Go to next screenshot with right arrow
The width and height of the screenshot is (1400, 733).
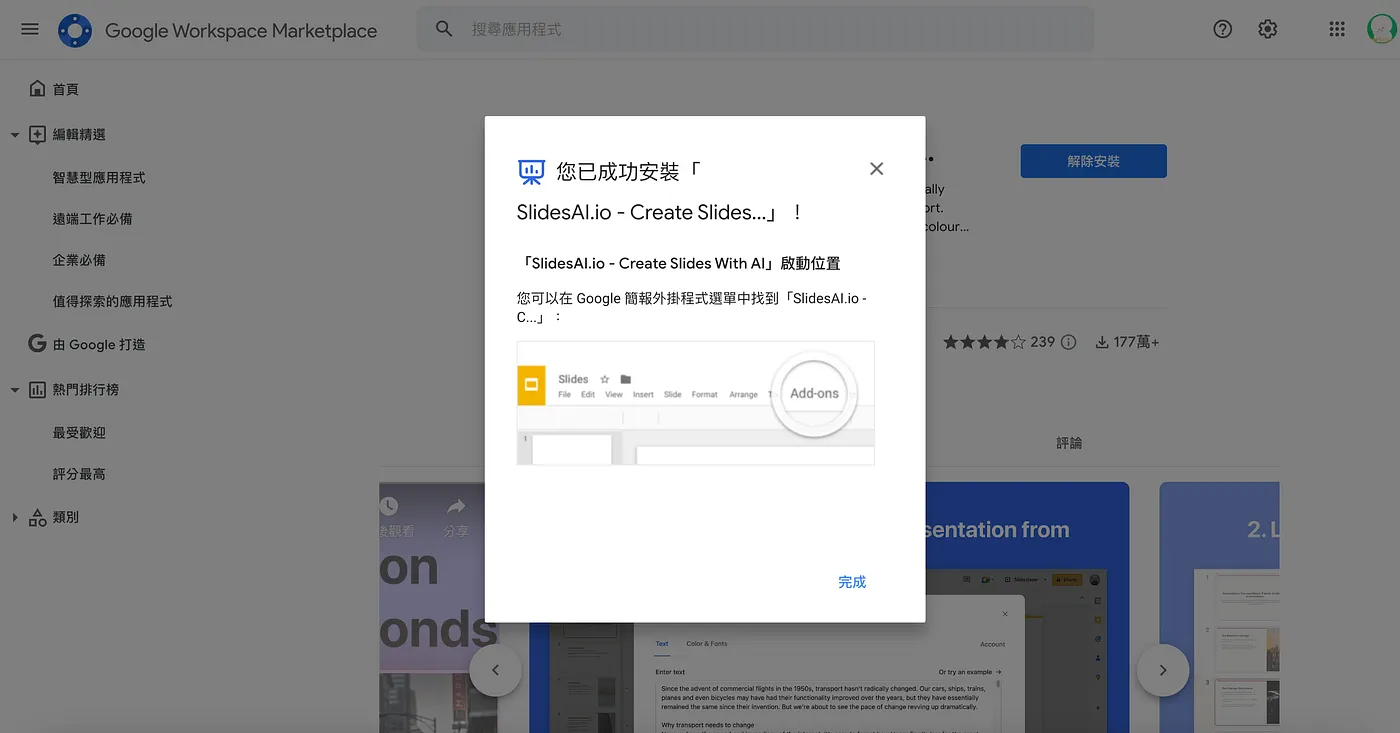click(1163, 670)
